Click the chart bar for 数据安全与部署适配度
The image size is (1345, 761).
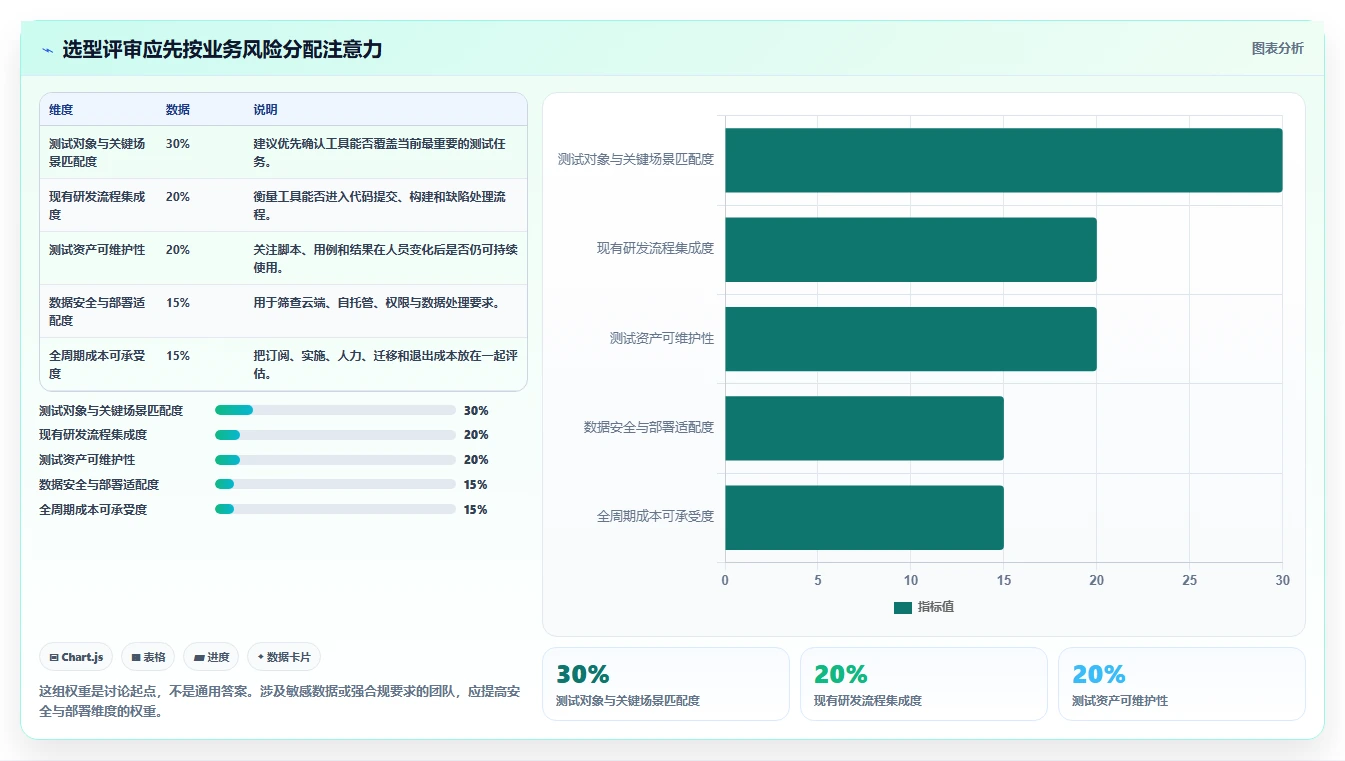864,428
